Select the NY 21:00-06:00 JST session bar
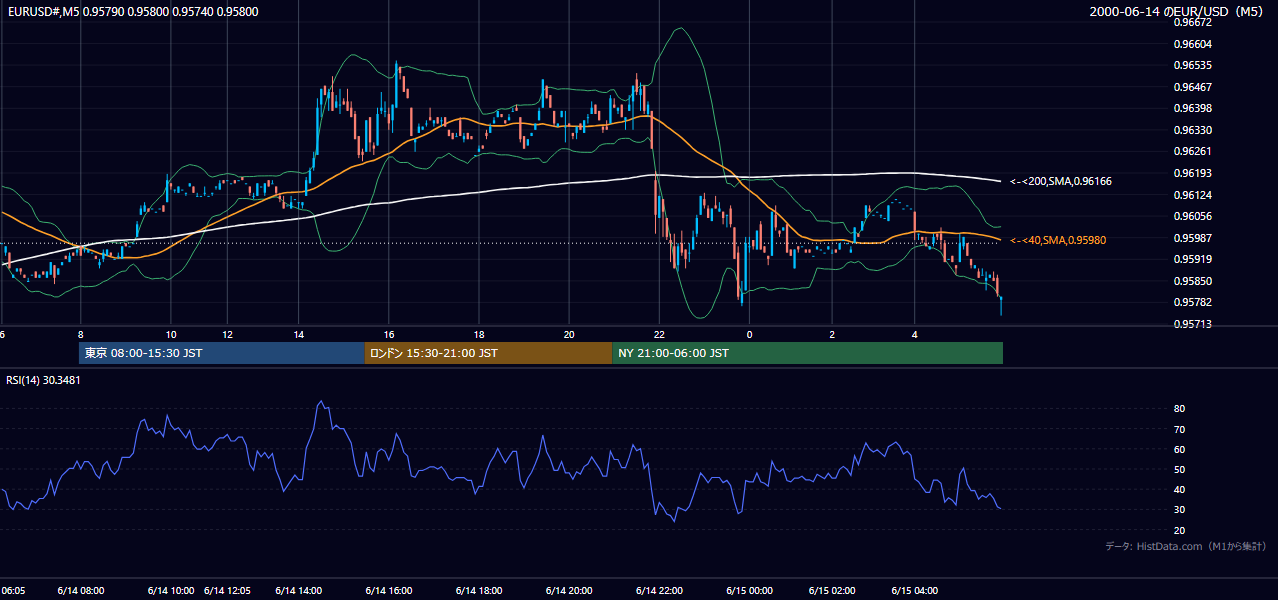The width and height of the screenshot is (1278, 600). (807, 353)
